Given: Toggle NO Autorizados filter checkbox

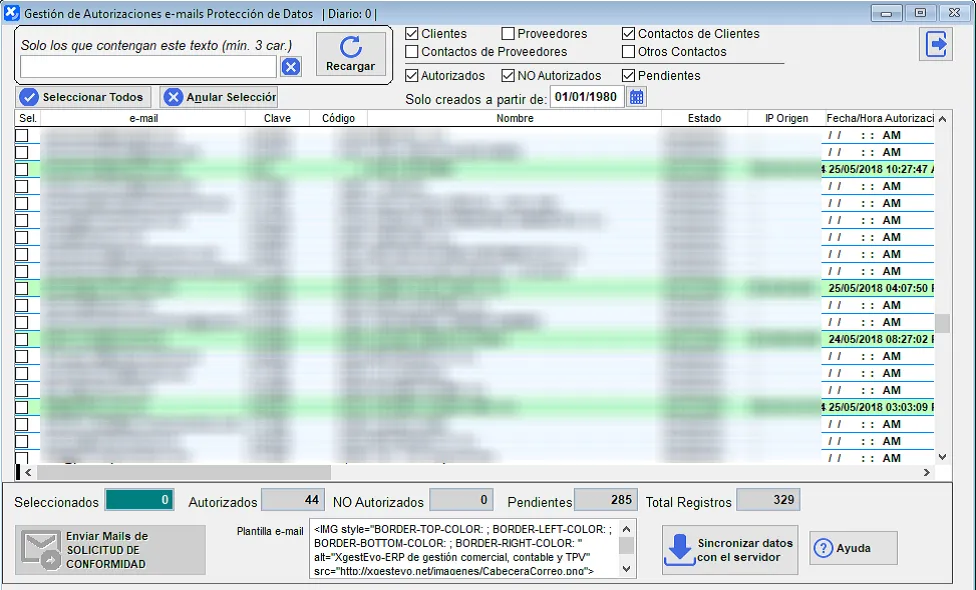Looking at the screenshot, I should pos(508,76).
